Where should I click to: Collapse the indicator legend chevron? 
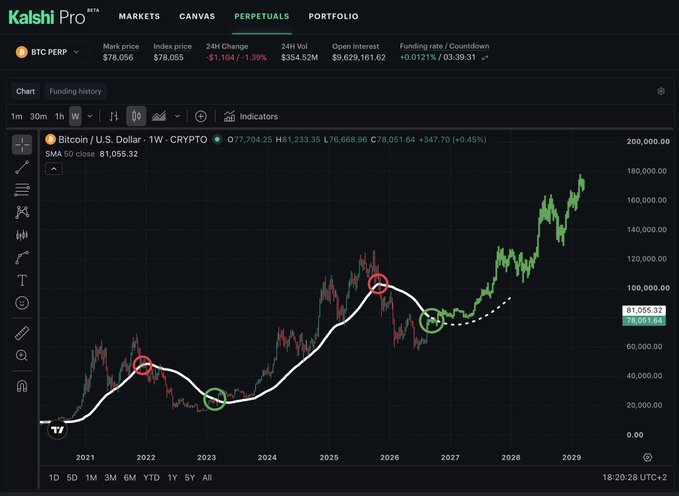coord(54,169)
